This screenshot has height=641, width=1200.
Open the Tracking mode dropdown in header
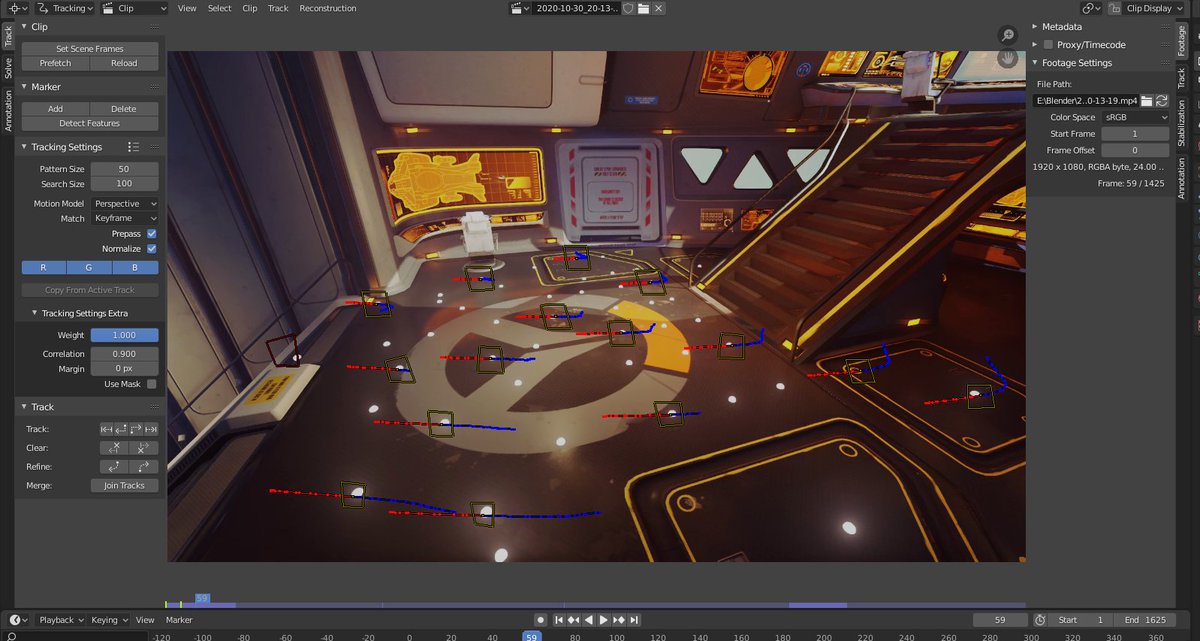pyautogui.click(x=66, y=8)
